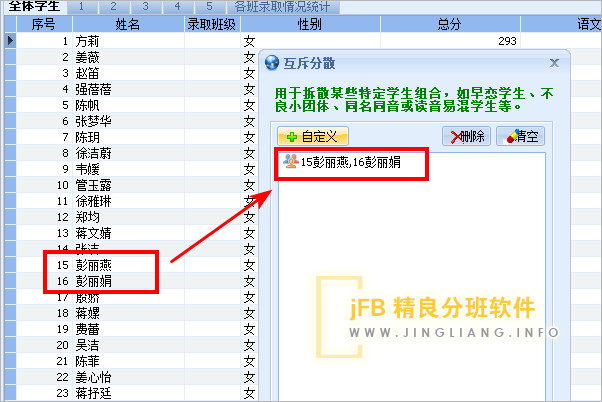Select student 蒋文婧
This screenshot has width=602, height=402.
pyautogui.click(x=93, y=233)
